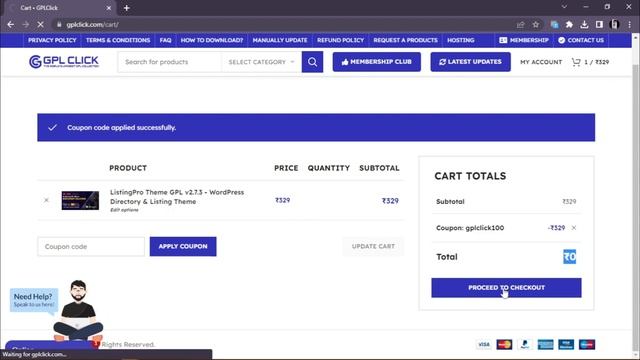Screen dimensions: 640x360
Task: Open the Need Help chat bubble
Action: [34, 300]
